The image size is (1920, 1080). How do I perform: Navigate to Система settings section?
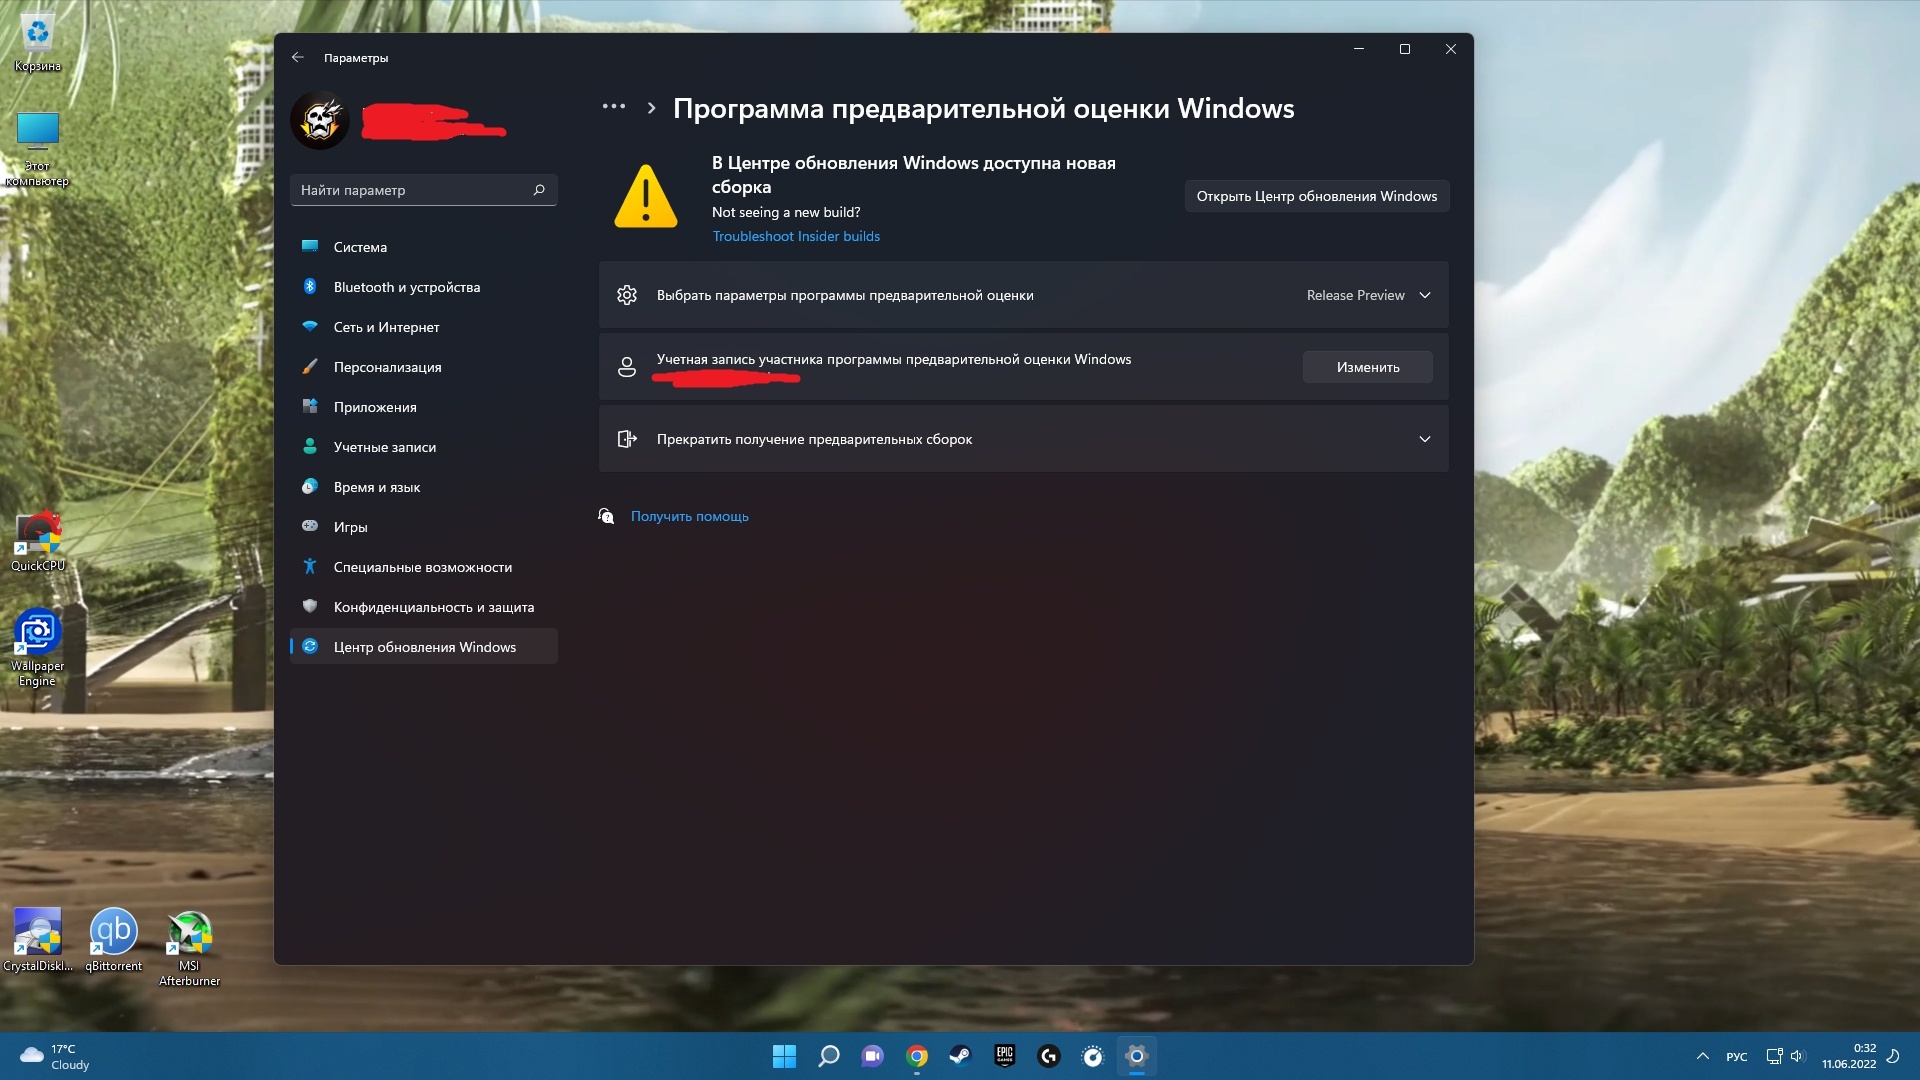pyautogui.click(x=360, y=247)
